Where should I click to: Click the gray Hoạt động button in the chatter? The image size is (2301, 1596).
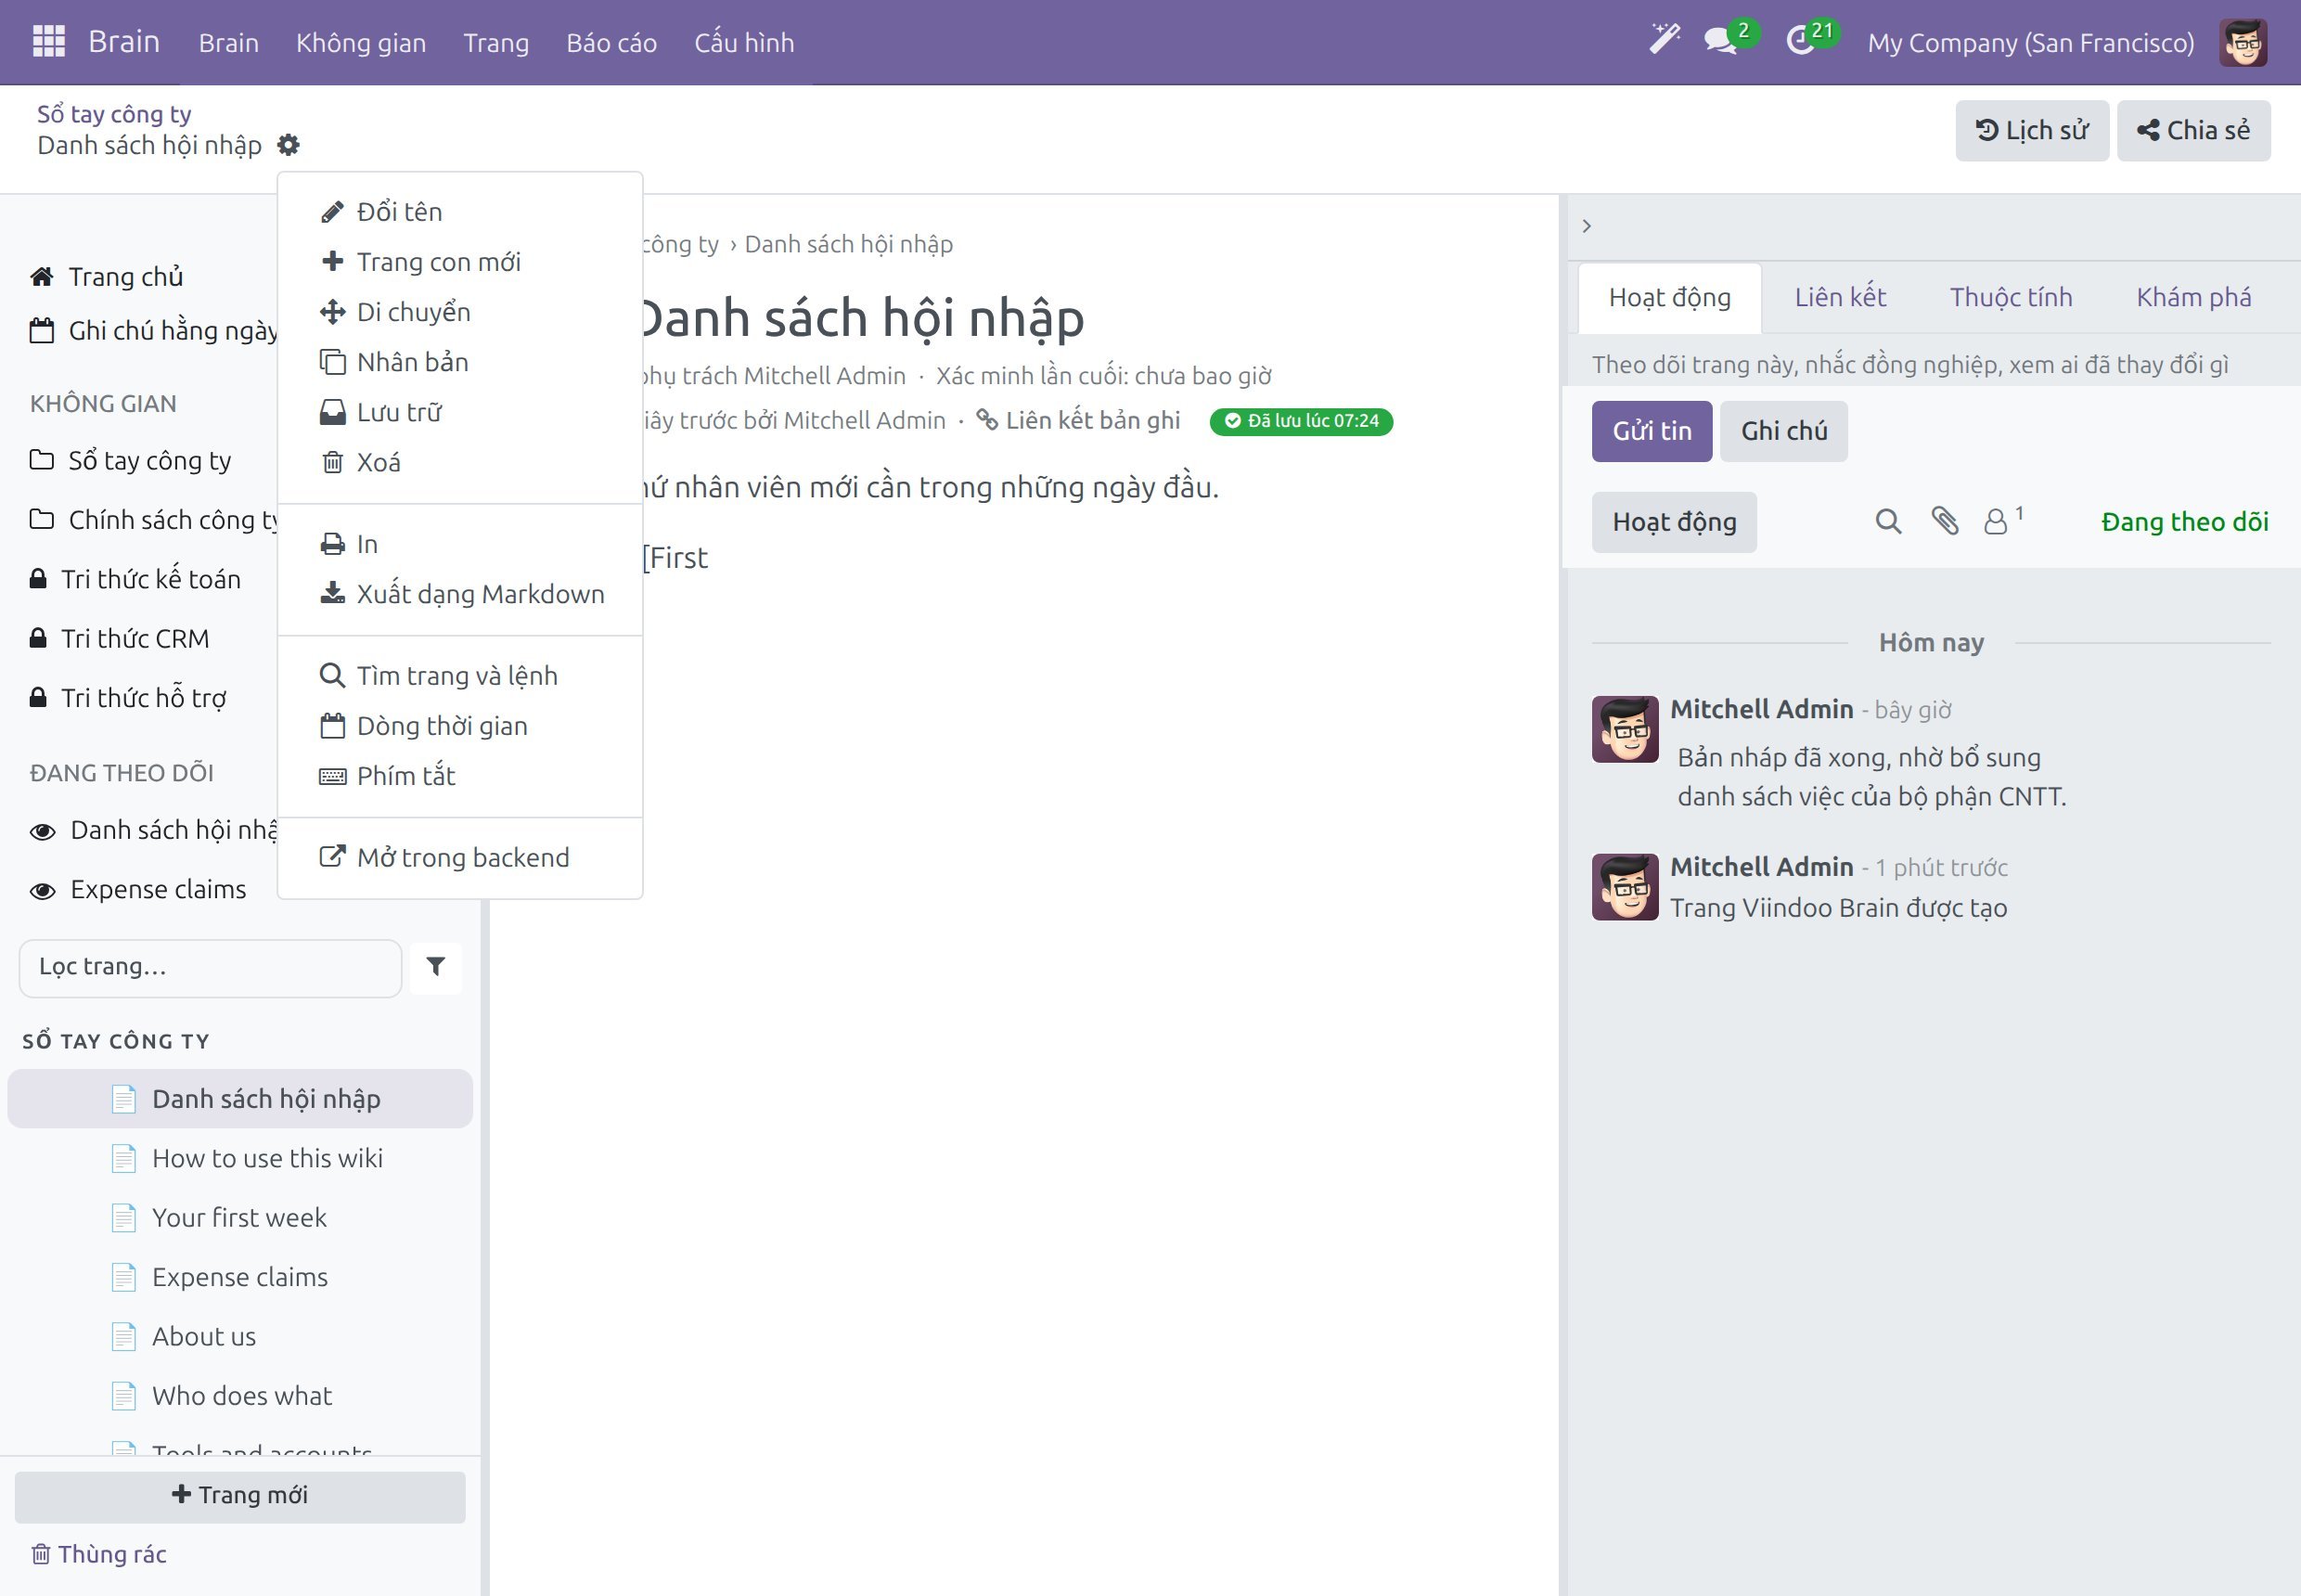1674,522
